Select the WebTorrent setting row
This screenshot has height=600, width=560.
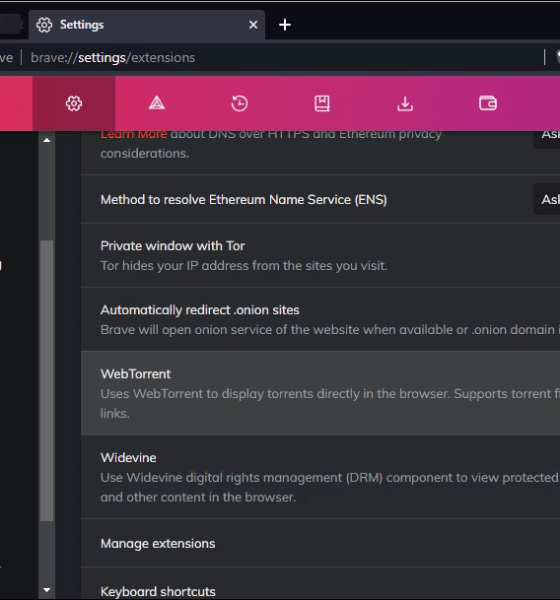(x=320, y=393)
